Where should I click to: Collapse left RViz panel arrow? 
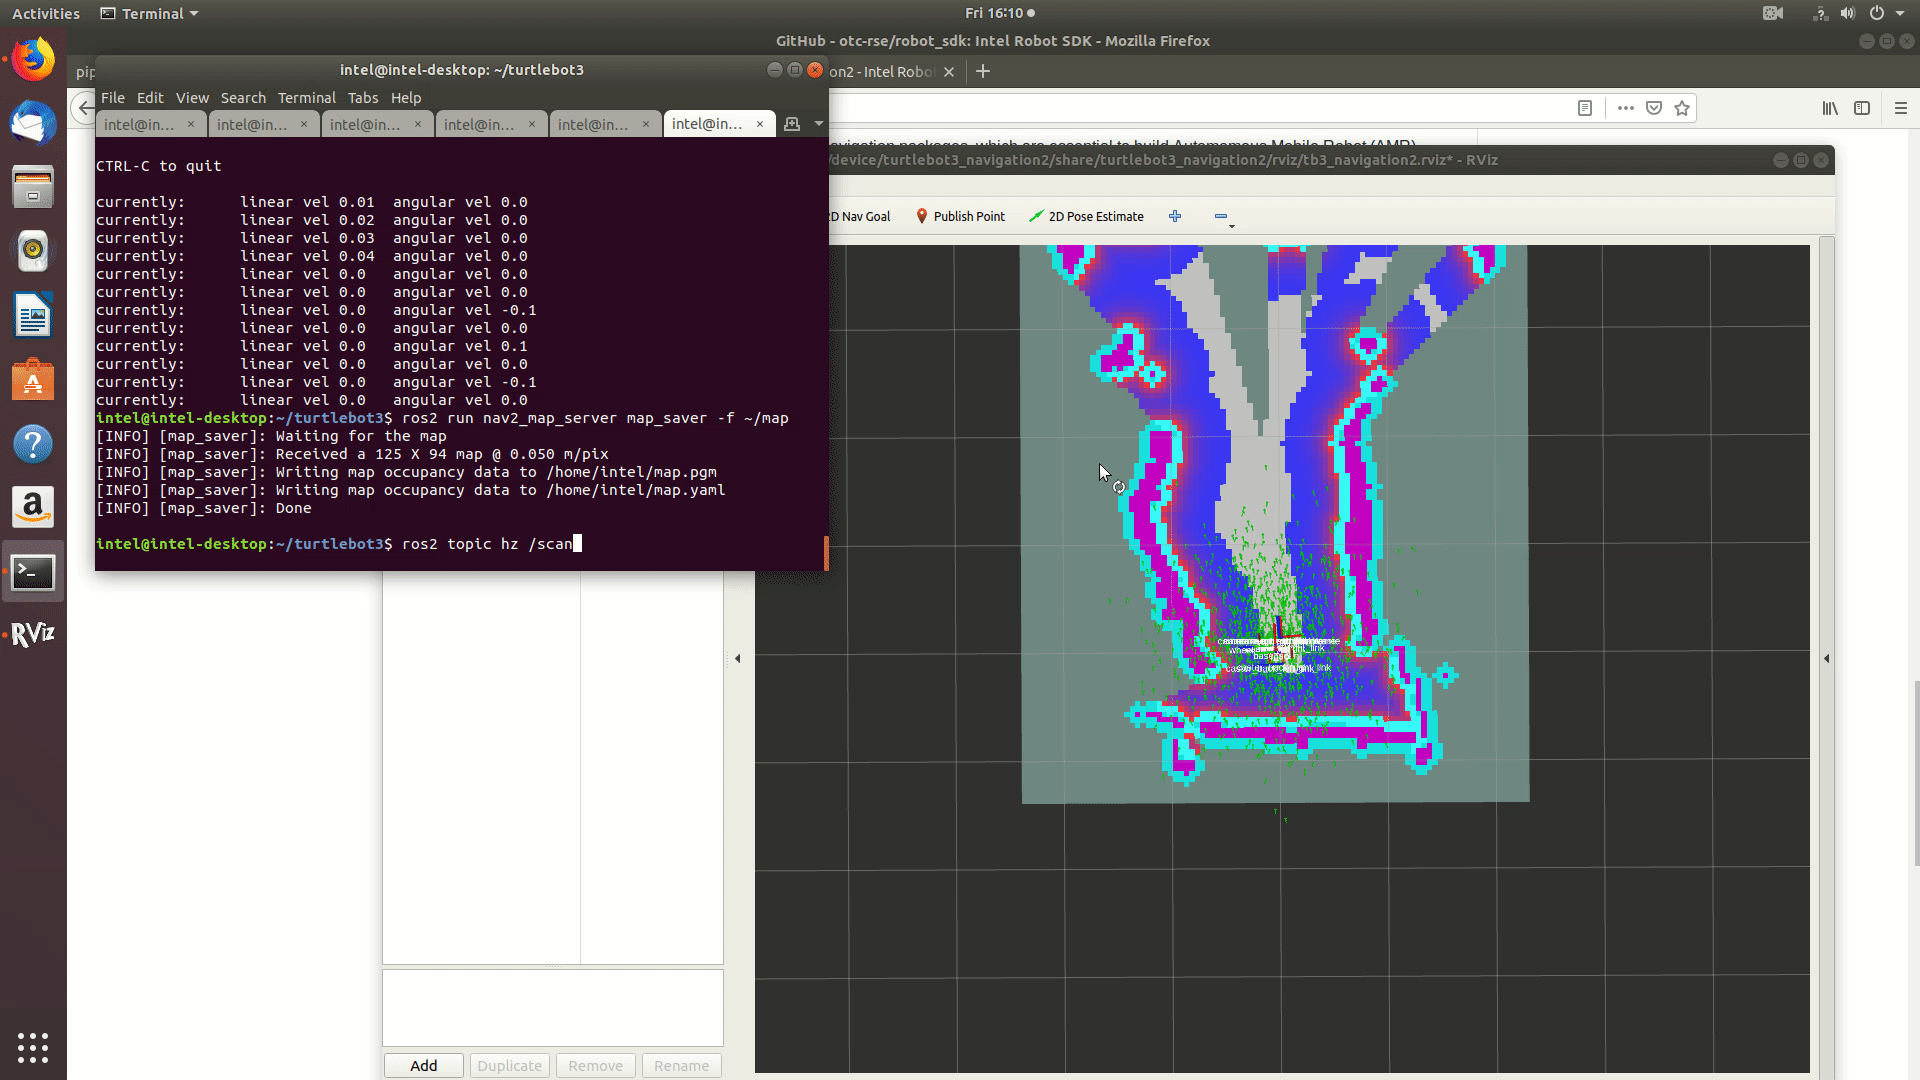[x=738, y=658]
